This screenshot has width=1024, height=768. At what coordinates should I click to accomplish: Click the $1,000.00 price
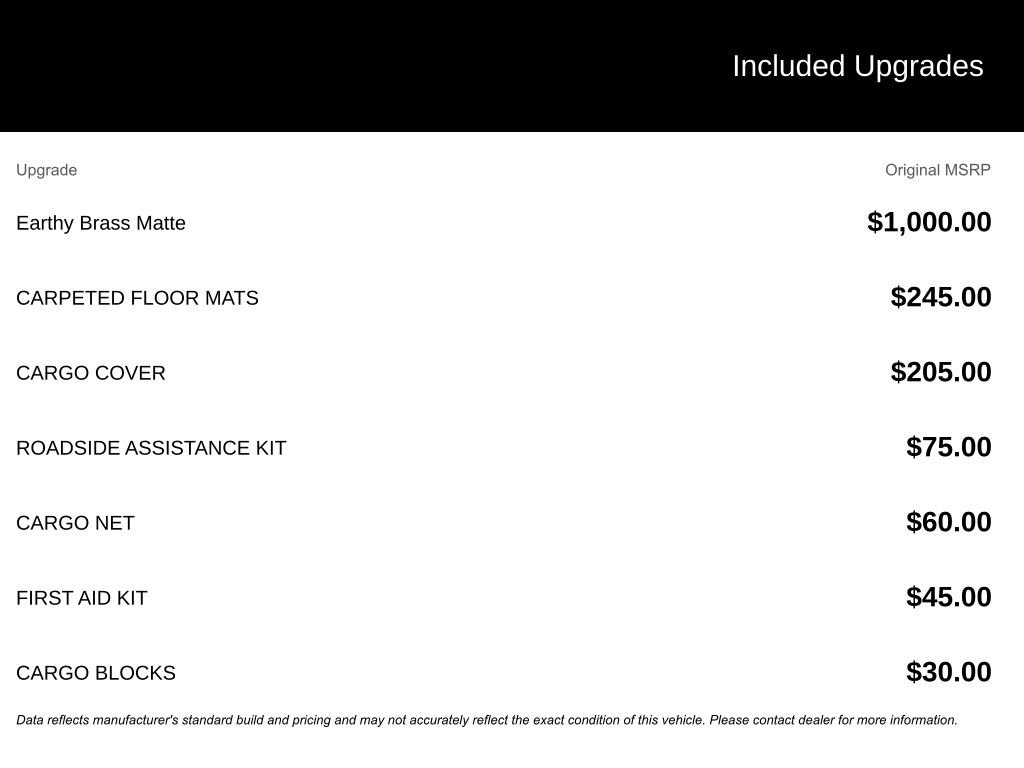click(929, 222)
